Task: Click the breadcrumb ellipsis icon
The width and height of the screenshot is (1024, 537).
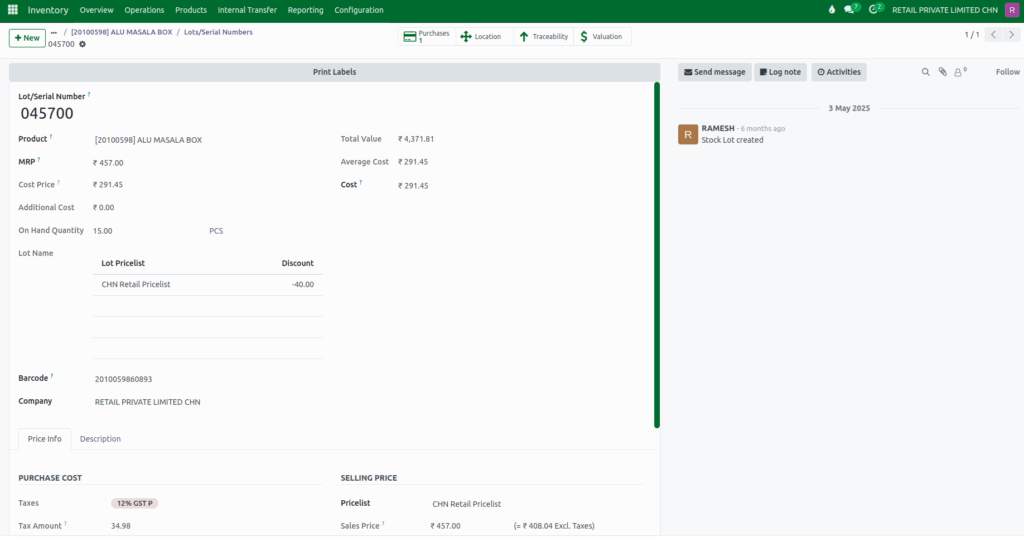Action: tap(54, 32)
